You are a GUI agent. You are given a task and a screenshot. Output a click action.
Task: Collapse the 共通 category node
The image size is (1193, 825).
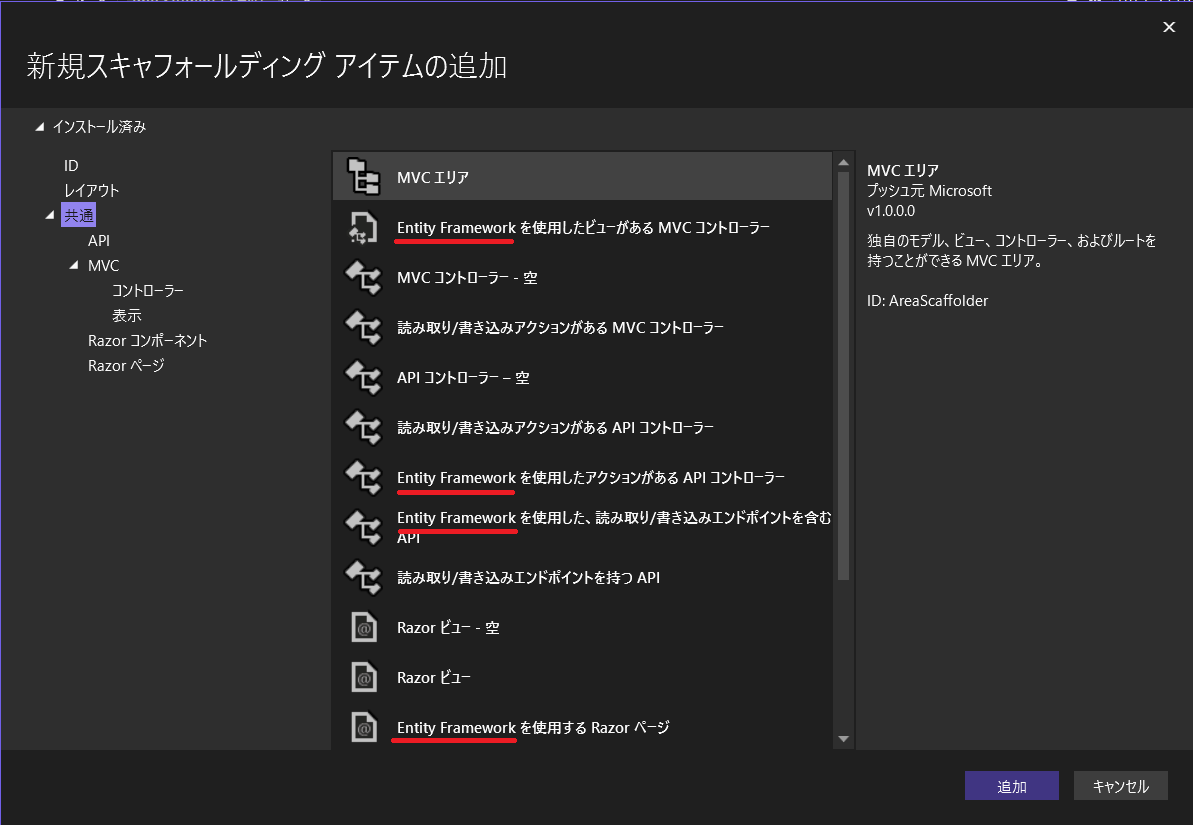coord(50,214)
